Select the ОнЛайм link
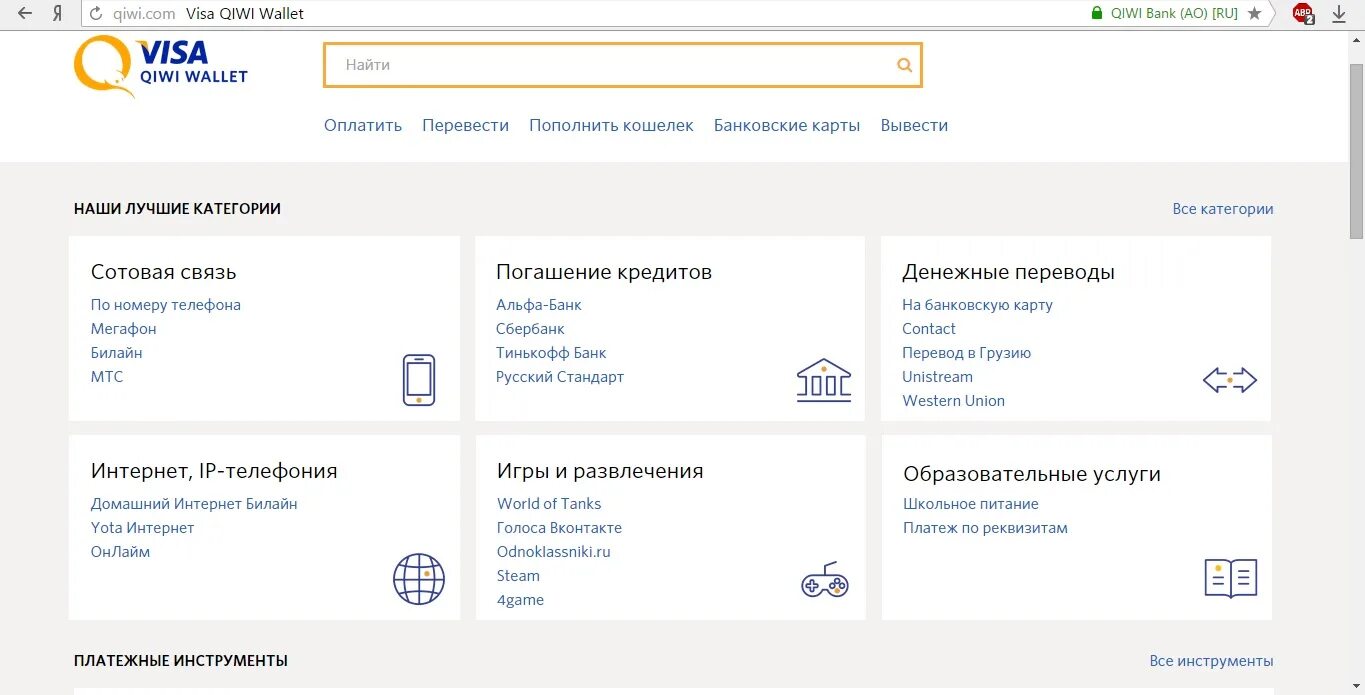 pyautogui.click(x=120, y=552)
